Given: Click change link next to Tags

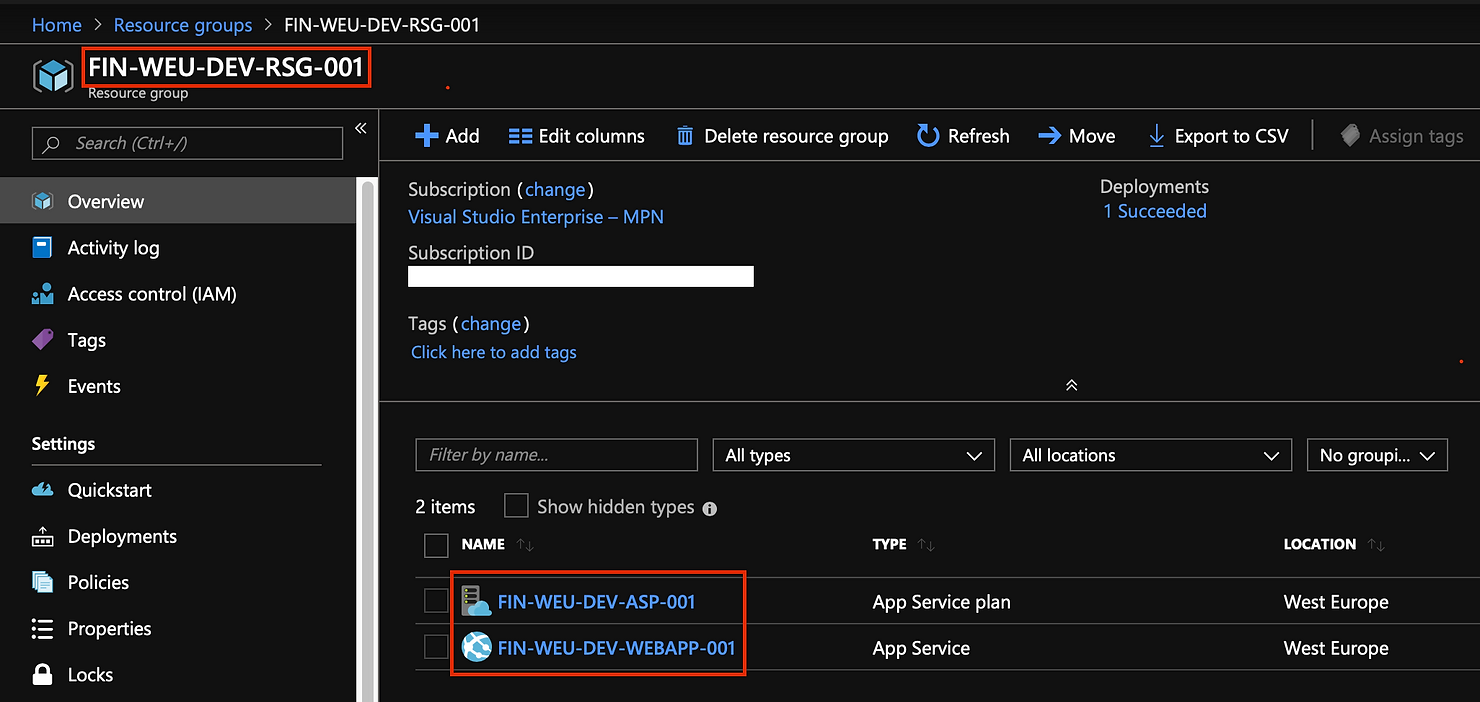Looking at the screenshot, I should pyautogui.click(x=491, y=323).
